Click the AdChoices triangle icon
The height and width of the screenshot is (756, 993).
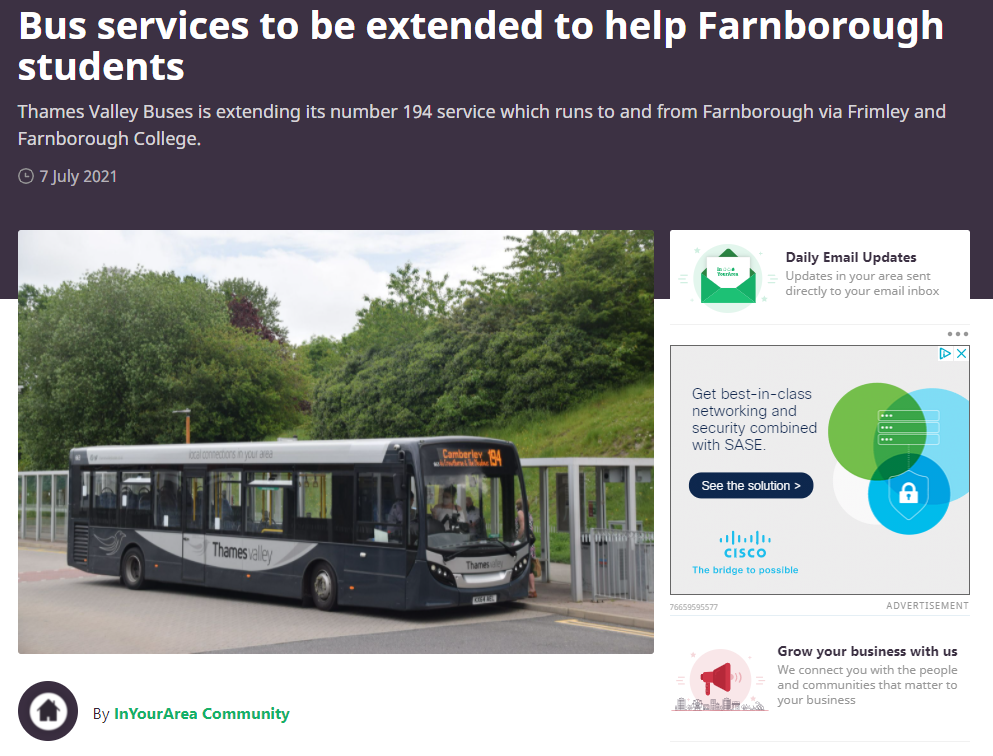click(946, 353)
